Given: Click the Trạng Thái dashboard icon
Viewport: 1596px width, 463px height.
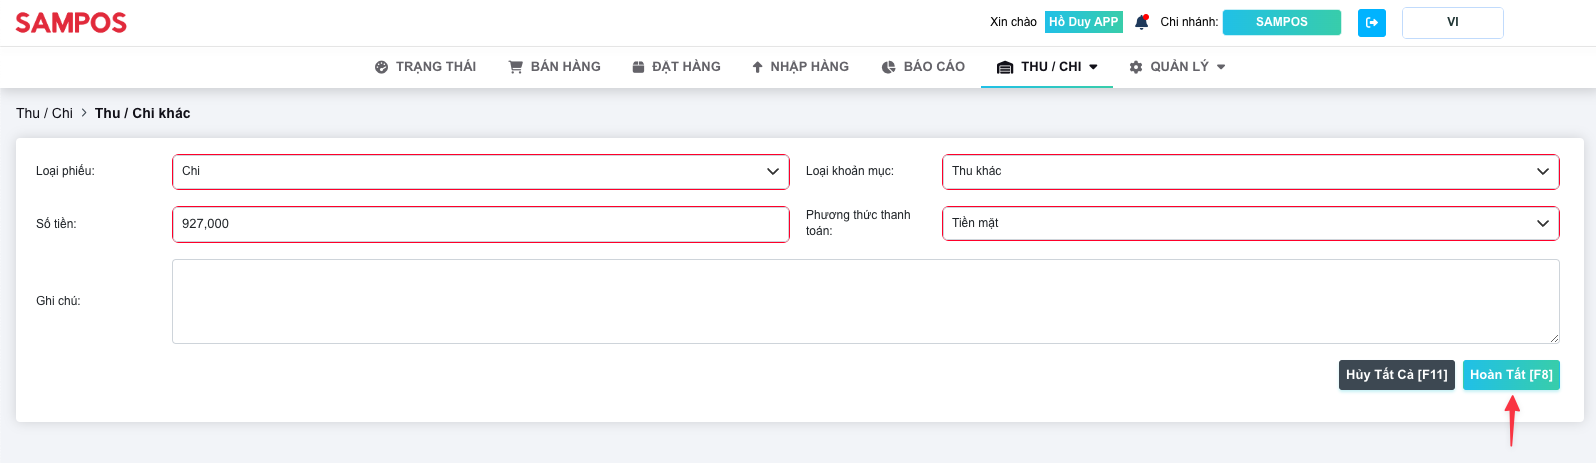Looking at the screenshot, I should [x=381, y=67].
